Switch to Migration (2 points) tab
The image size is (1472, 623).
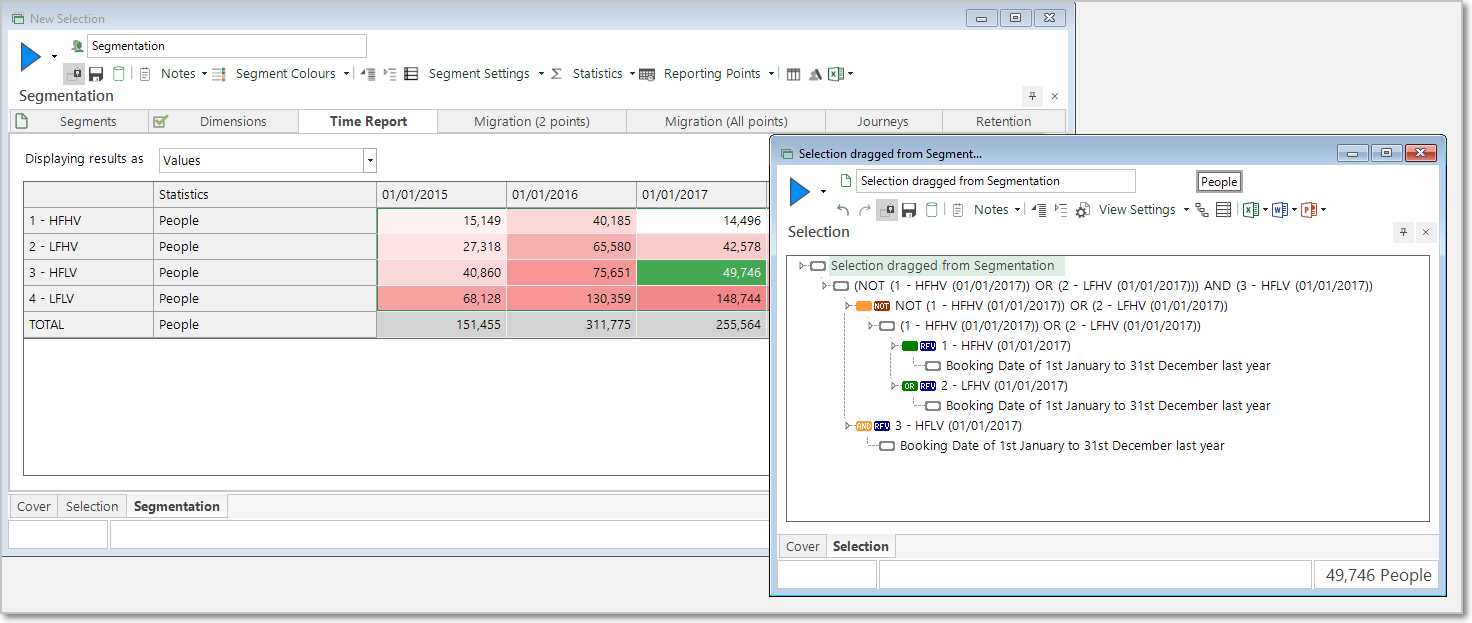532,121
